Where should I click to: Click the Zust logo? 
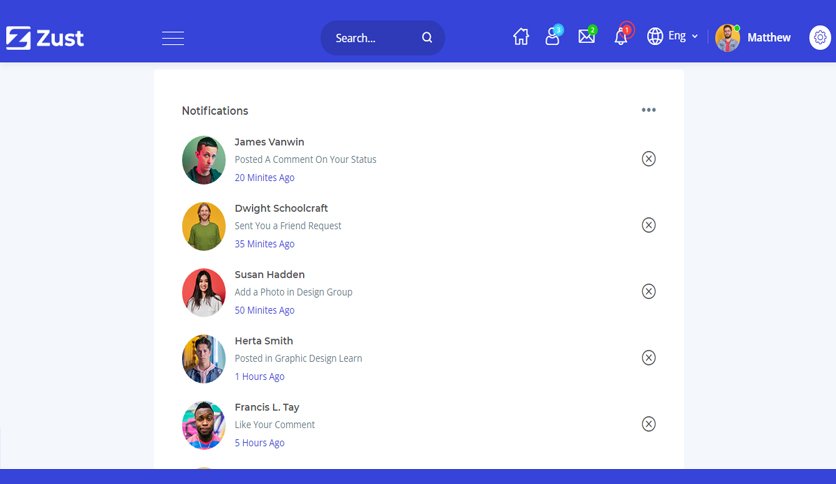tap(45, 38)
